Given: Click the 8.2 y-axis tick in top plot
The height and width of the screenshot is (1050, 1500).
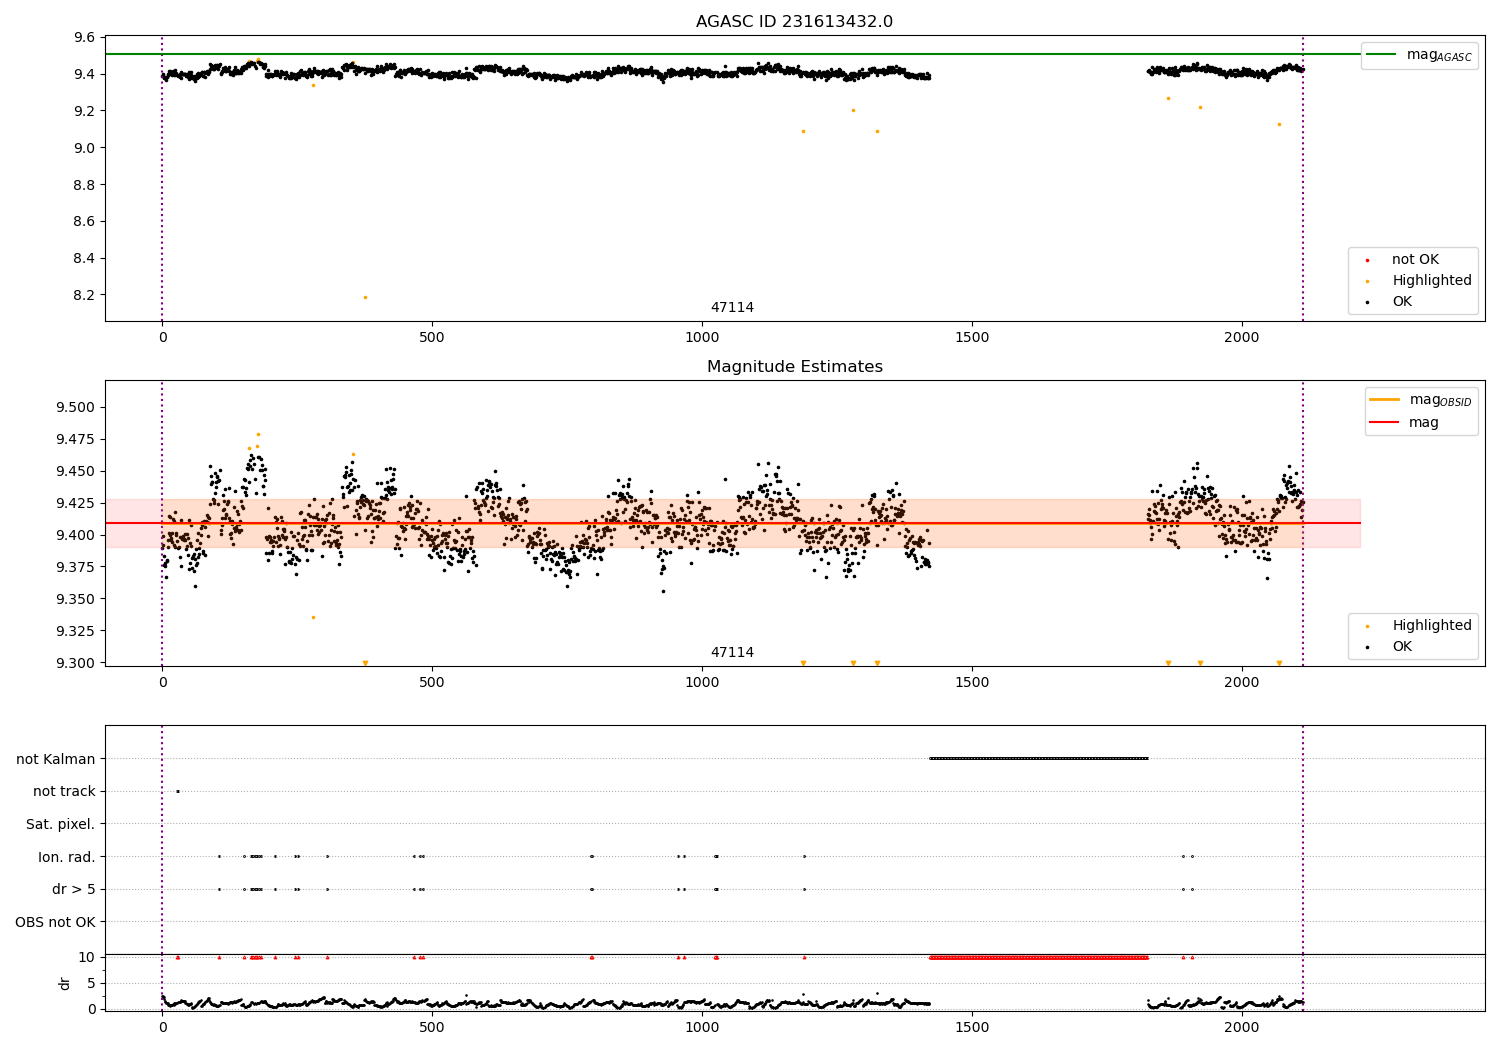Looking at the screenshot, I should point(85,296).
